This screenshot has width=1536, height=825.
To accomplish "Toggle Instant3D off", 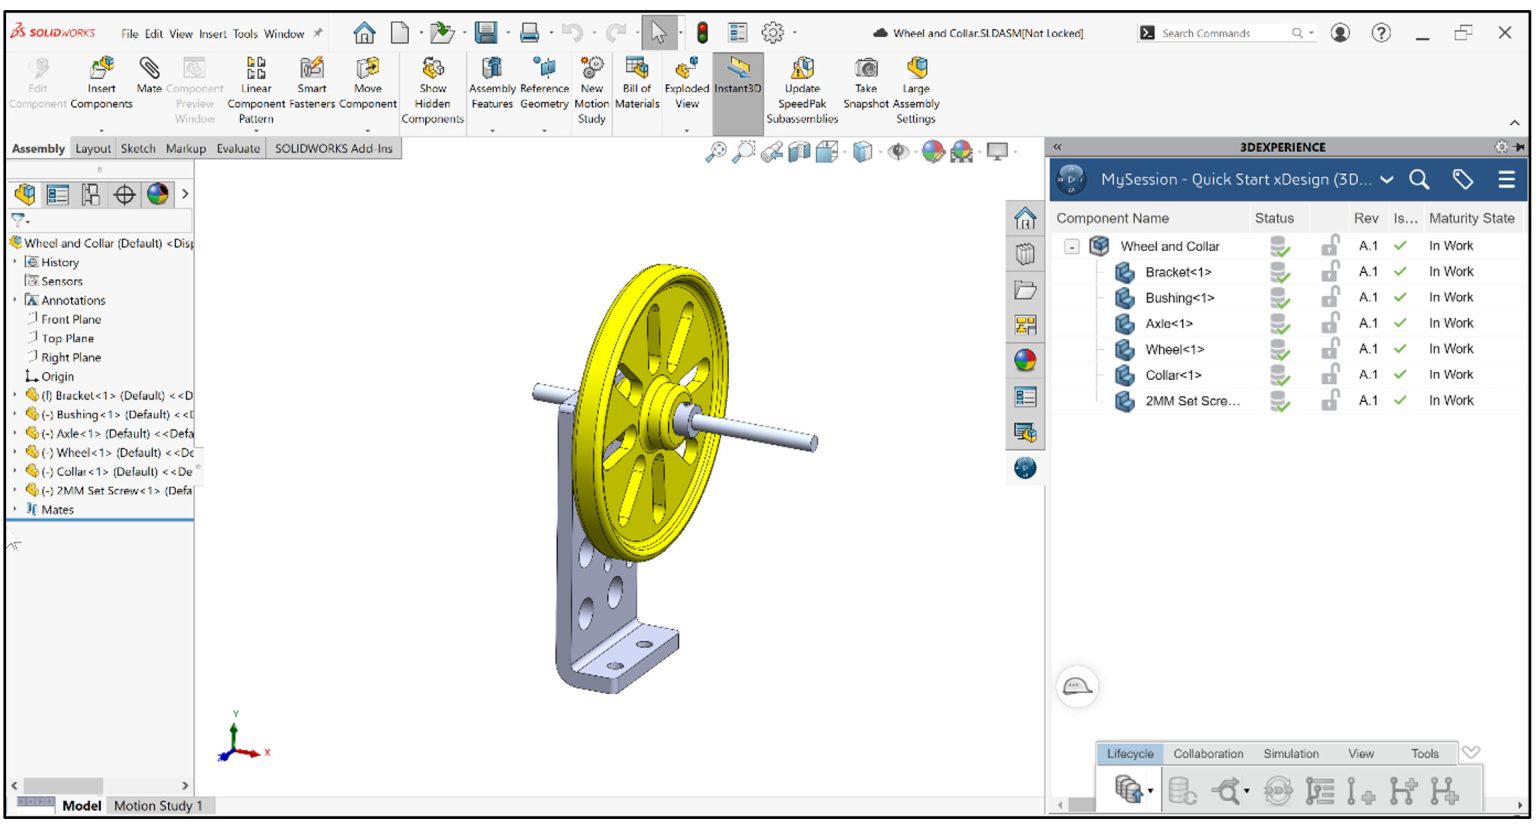I will pyautogui.click(x=736, y=80).
